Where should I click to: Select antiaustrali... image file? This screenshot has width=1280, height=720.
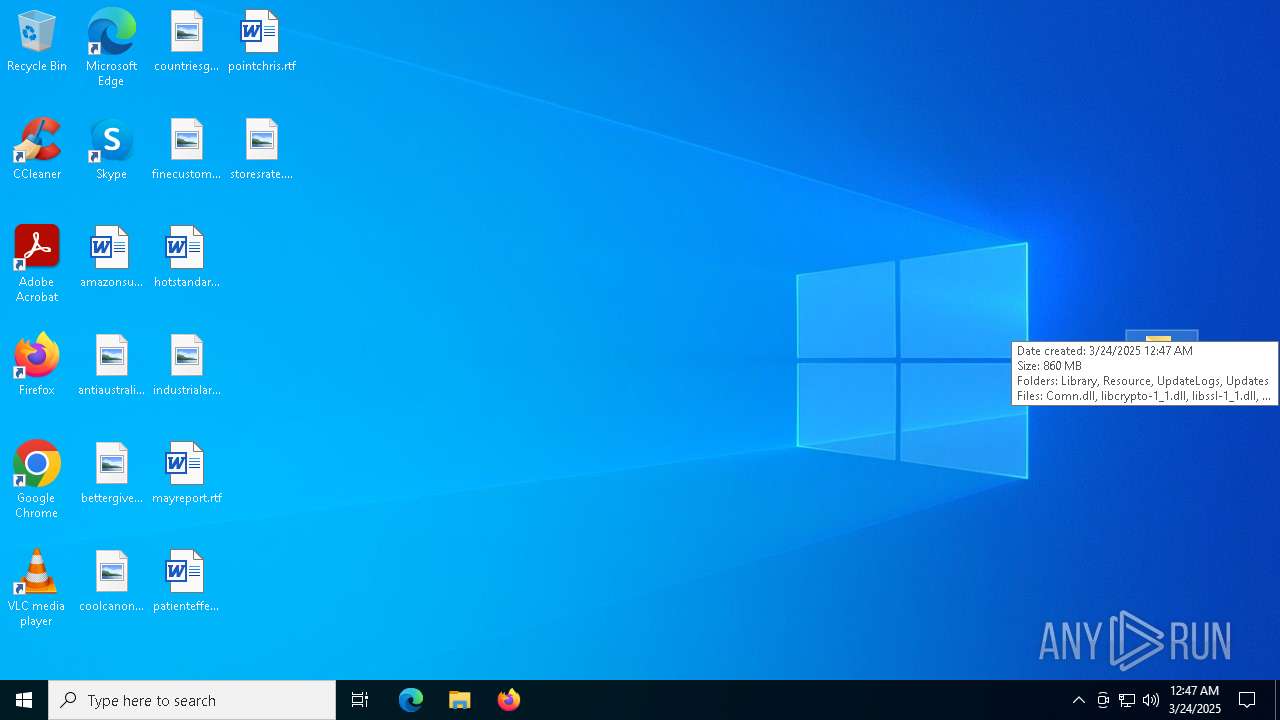pos(111,366)
